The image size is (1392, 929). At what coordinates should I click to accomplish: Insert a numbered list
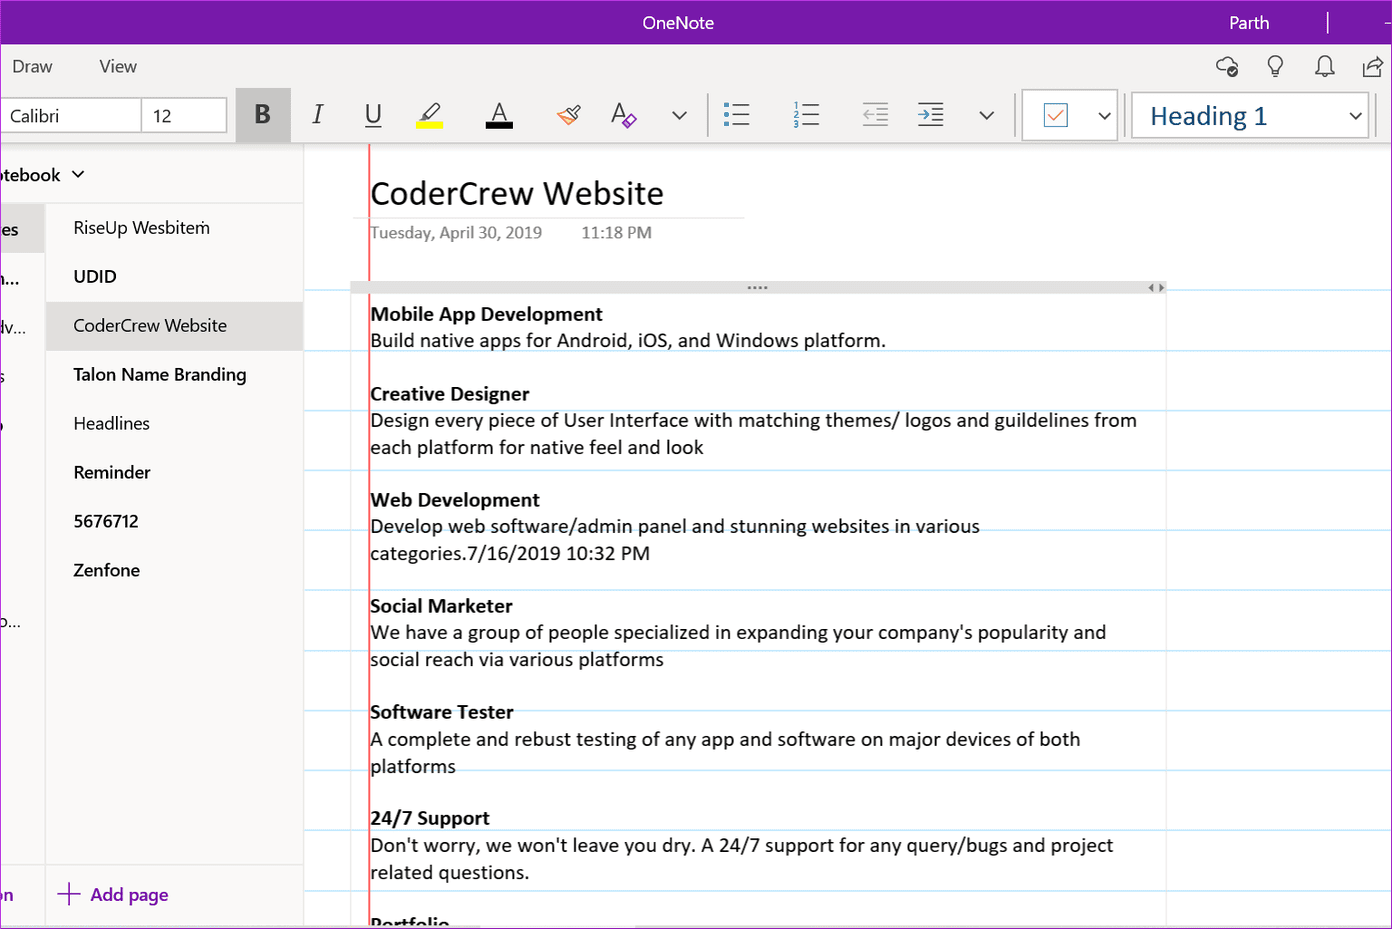tap(806, 115)
